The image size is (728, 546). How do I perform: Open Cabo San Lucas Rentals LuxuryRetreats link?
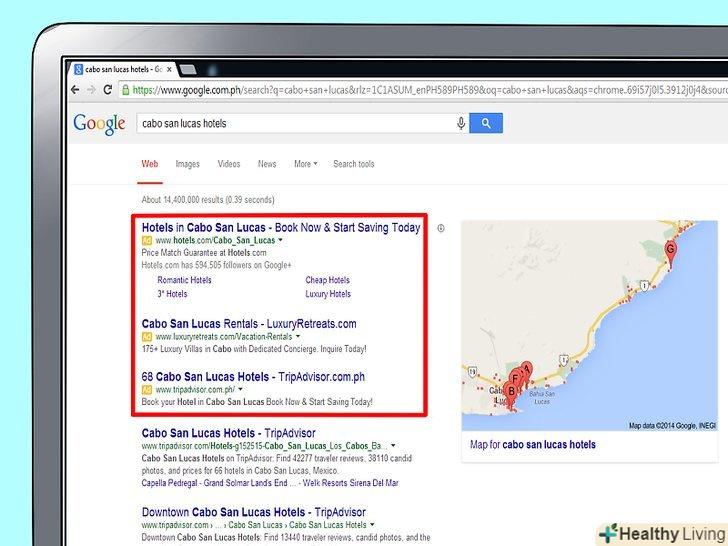(x=248, y=324)
